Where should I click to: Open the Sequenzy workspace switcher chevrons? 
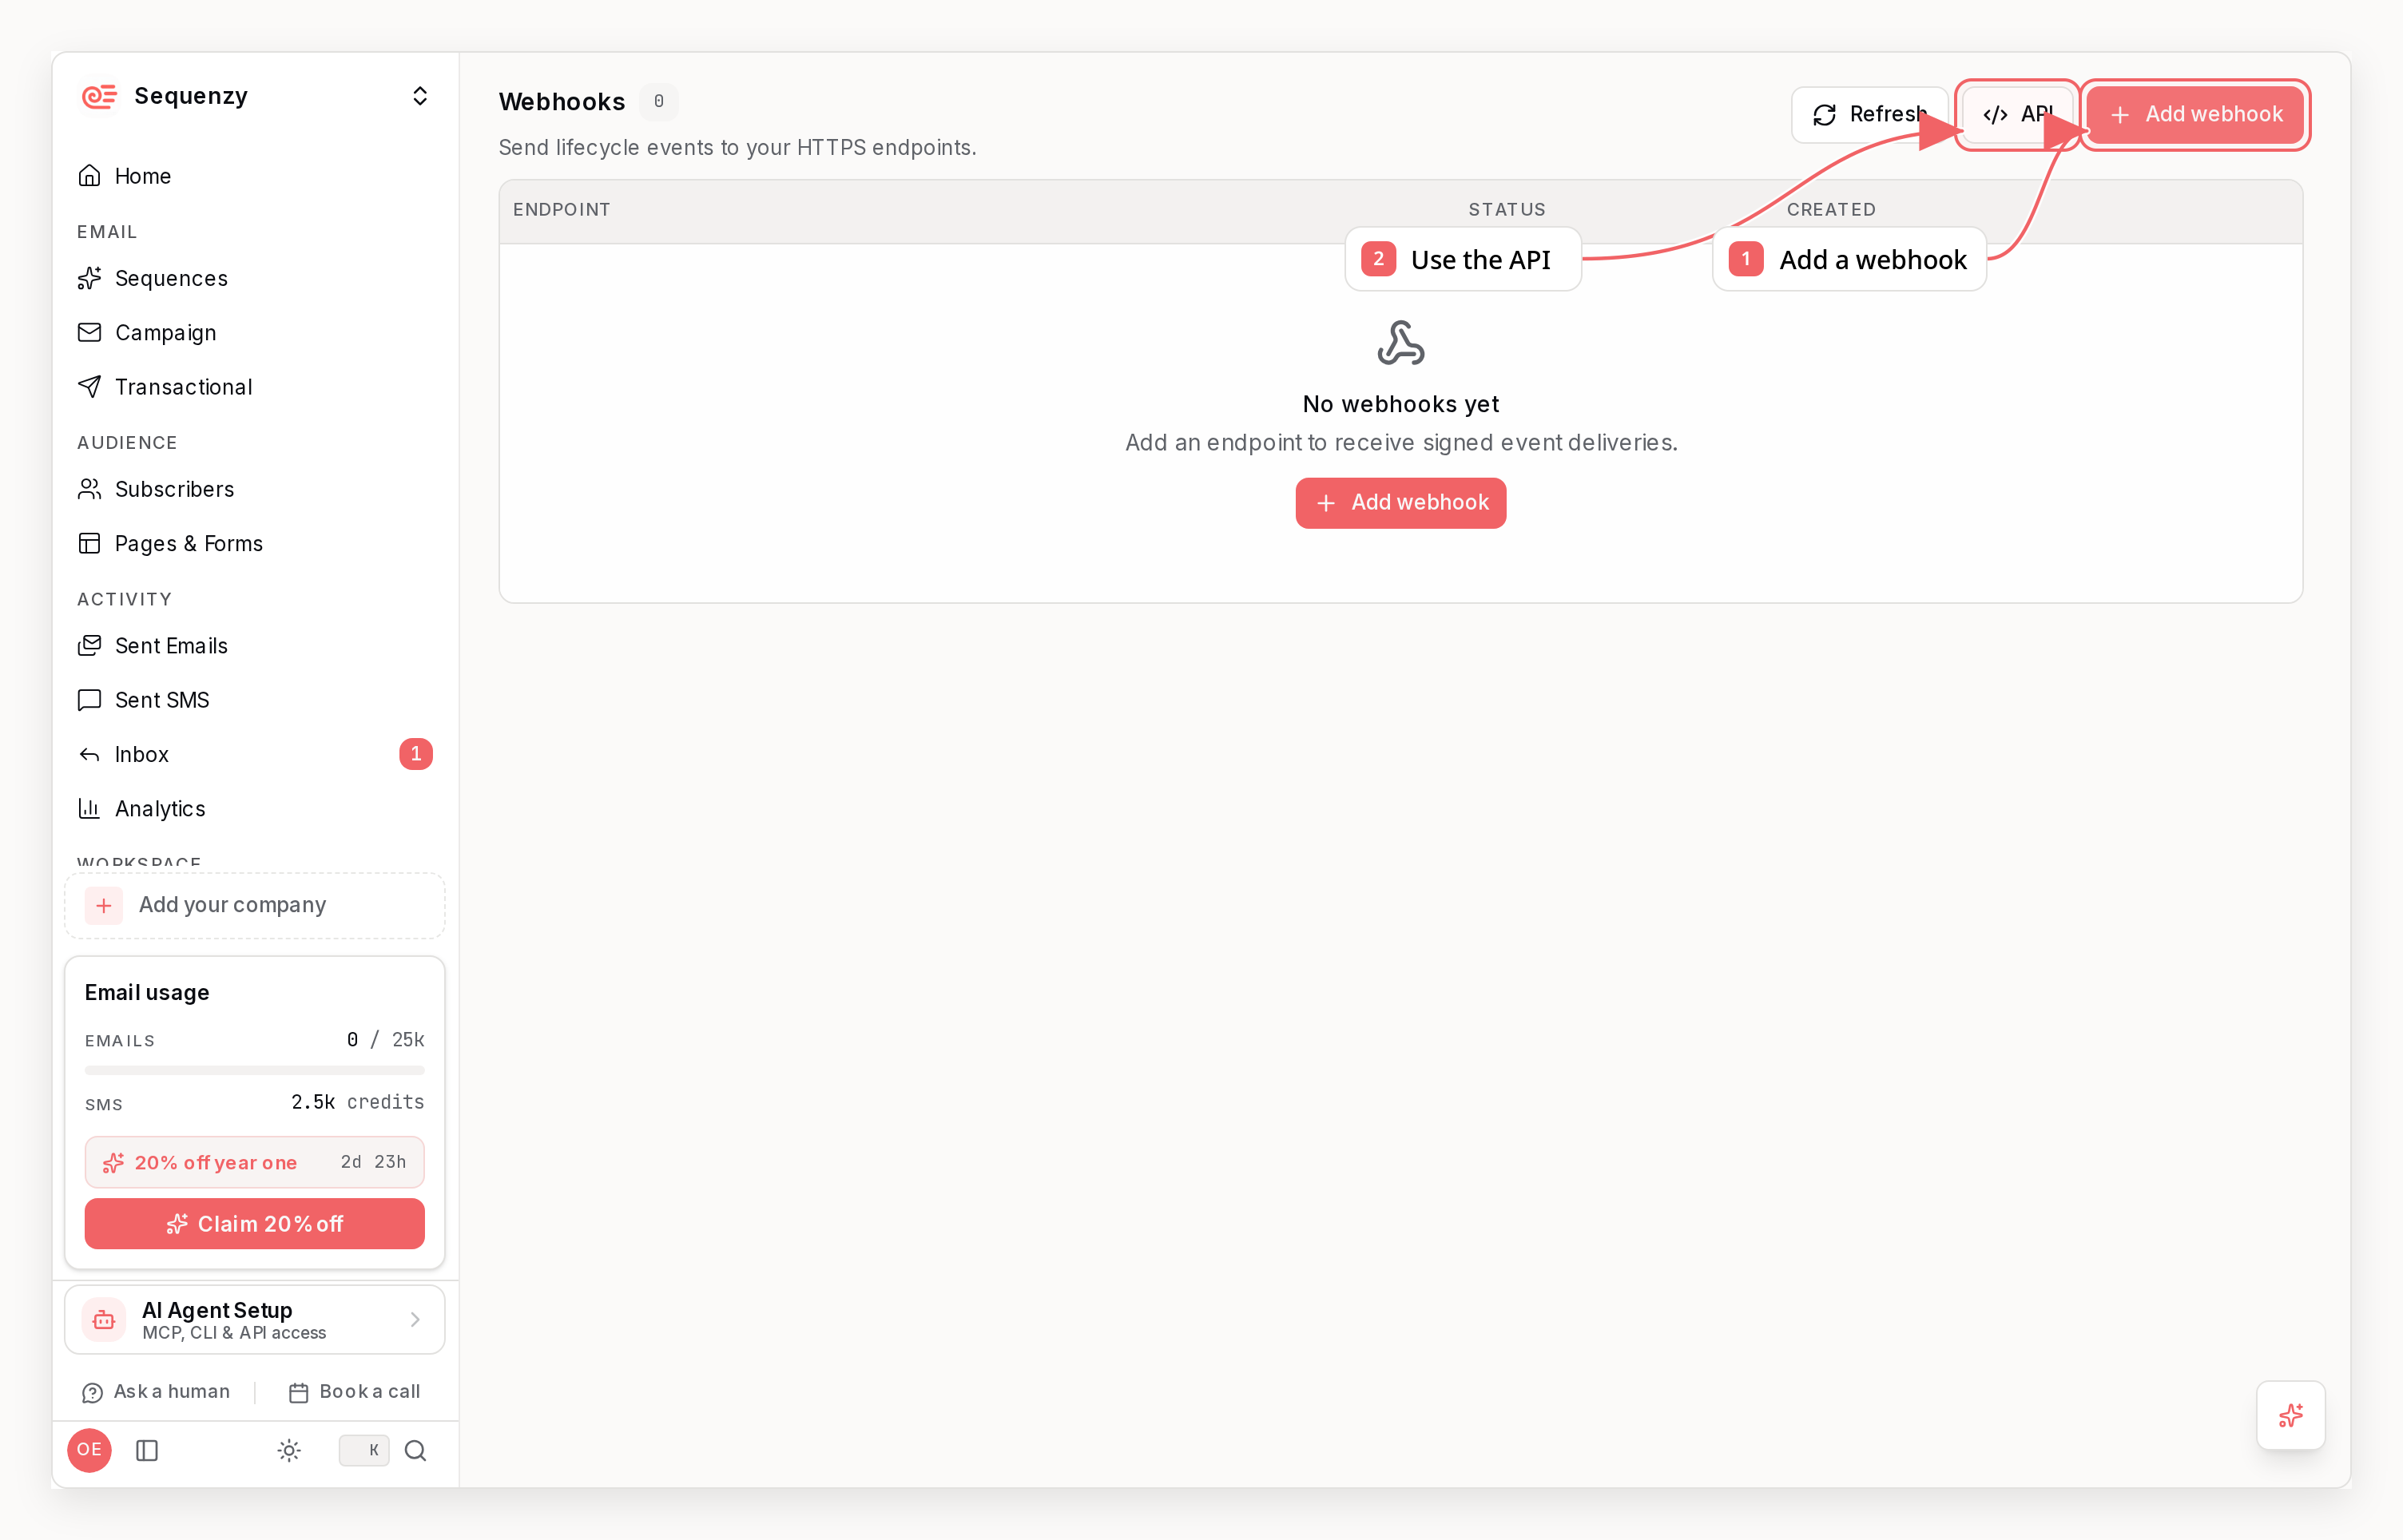(420, 96)
